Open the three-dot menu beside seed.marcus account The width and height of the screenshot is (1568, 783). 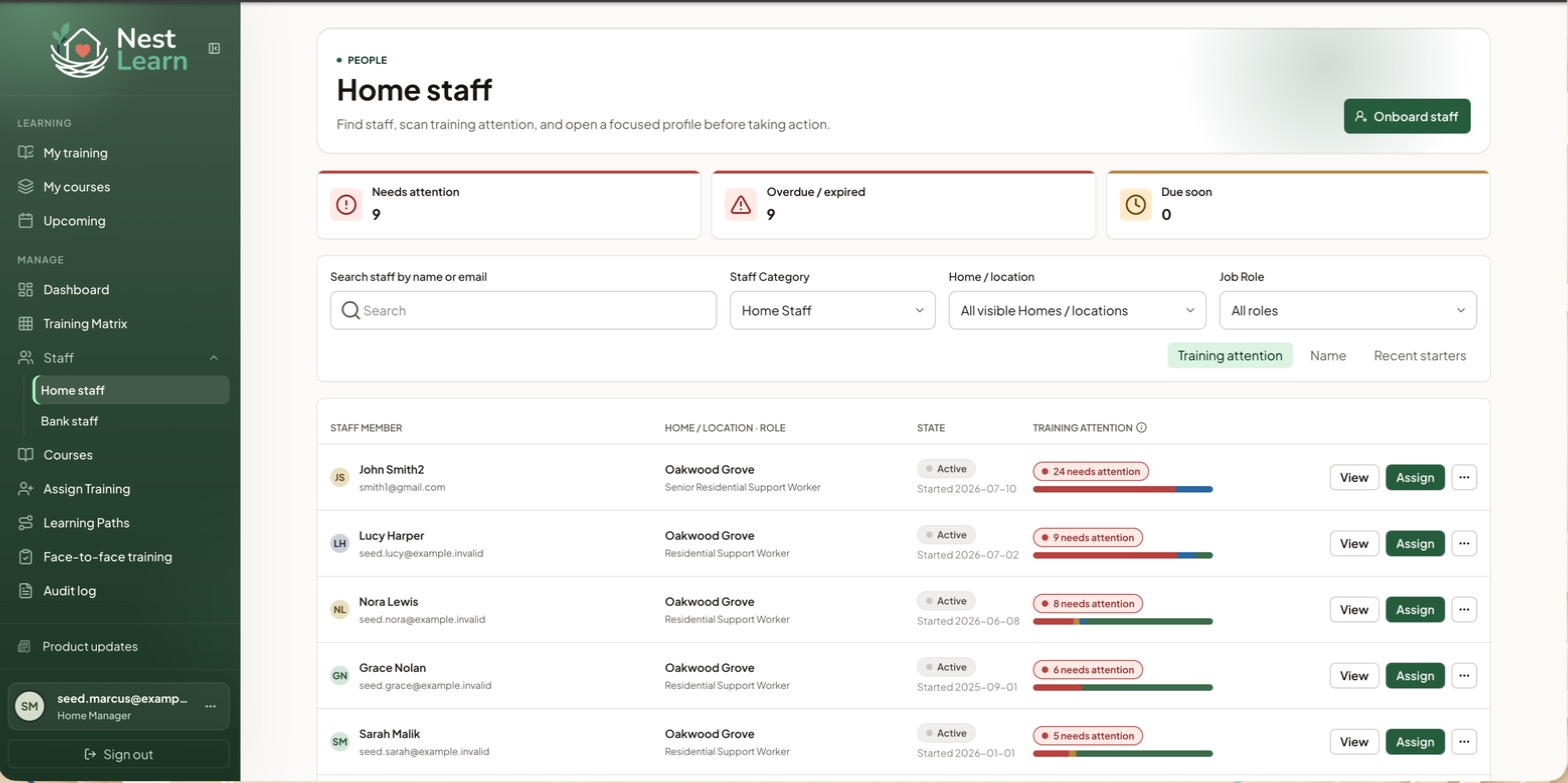[210, 706]
